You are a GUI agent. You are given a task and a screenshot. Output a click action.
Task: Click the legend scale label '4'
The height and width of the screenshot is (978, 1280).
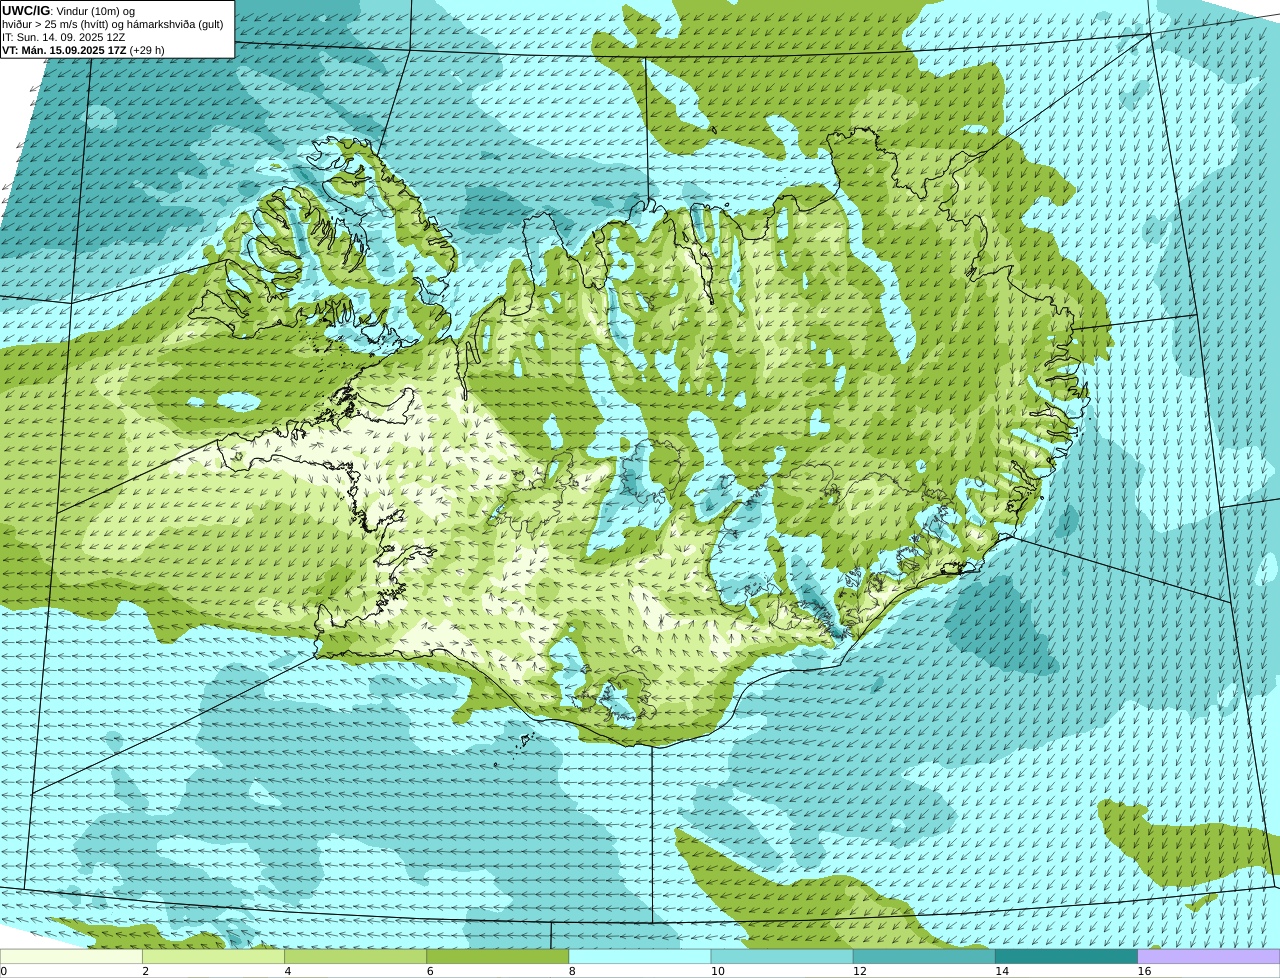click(287, 971)
